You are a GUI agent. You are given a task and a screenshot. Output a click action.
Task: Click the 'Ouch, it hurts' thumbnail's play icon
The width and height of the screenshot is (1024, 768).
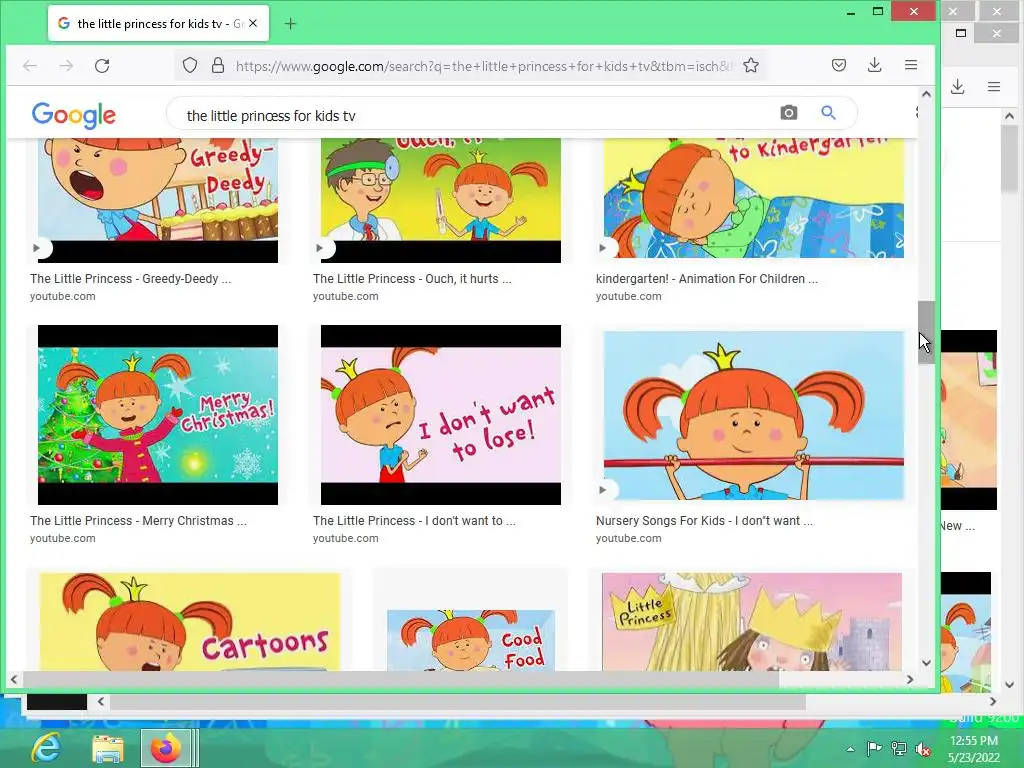(x=319, y=248)
